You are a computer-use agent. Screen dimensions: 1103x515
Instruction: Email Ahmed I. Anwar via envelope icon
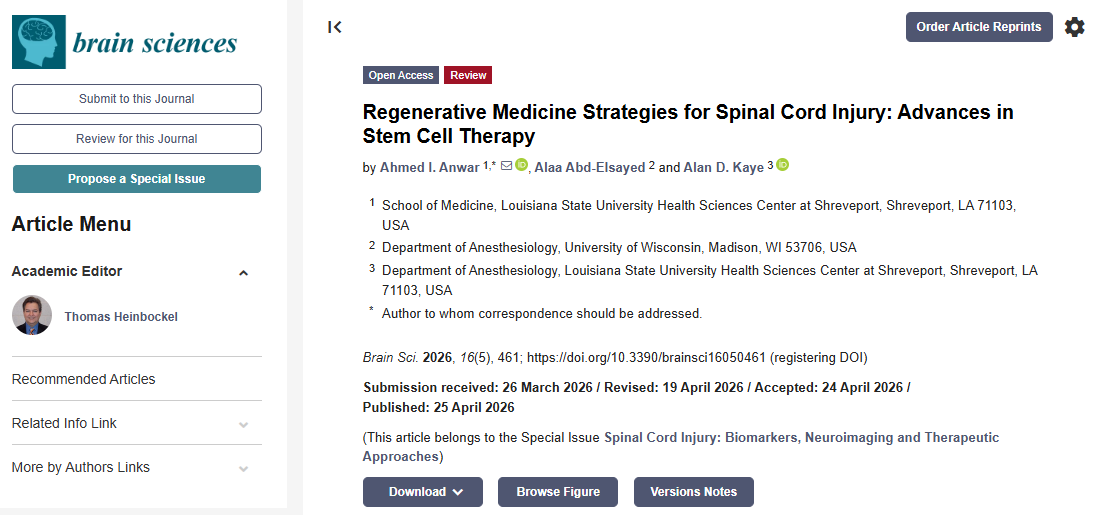click(506, 166)
